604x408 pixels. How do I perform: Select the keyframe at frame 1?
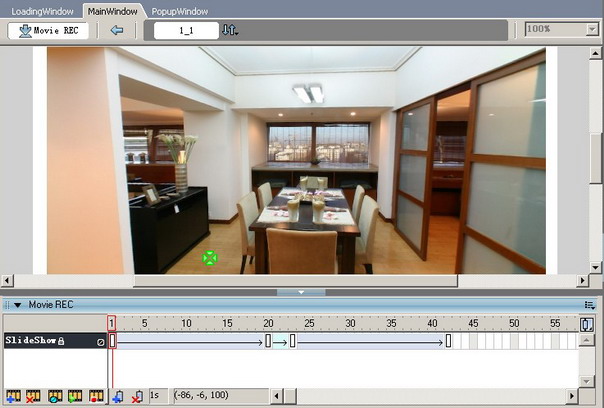(x=112, y=341)
